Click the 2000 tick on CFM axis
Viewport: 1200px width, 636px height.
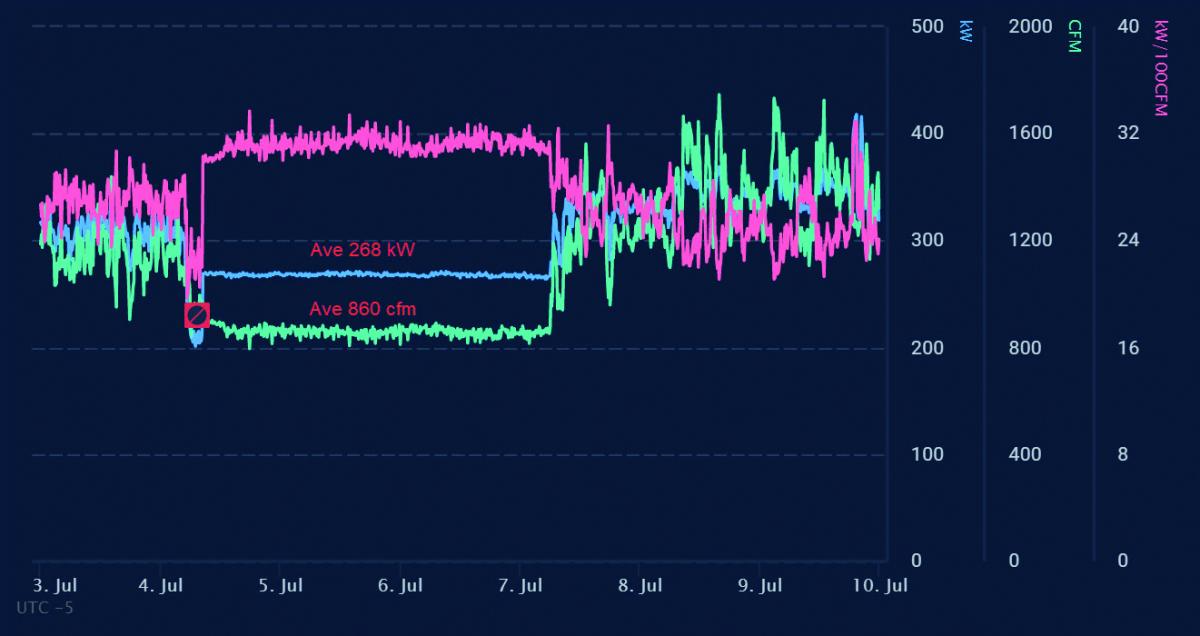coord(1031,26)
